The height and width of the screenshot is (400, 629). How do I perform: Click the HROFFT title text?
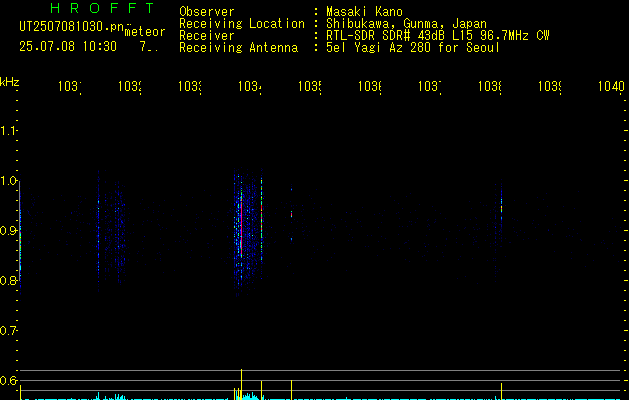(103, 8)
